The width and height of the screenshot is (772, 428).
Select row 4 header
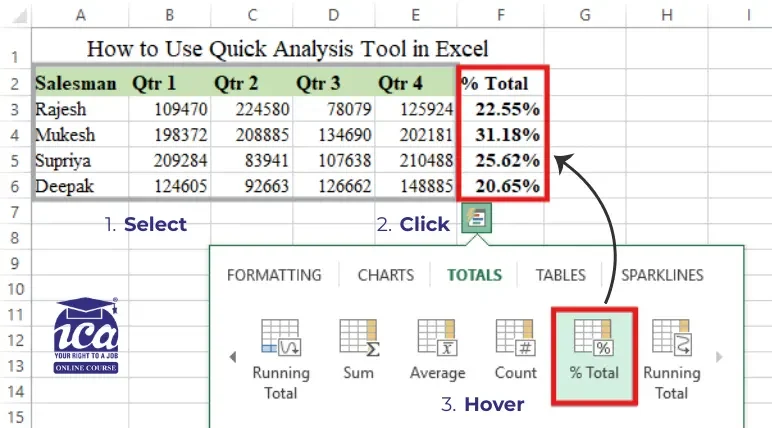point(15,134)
